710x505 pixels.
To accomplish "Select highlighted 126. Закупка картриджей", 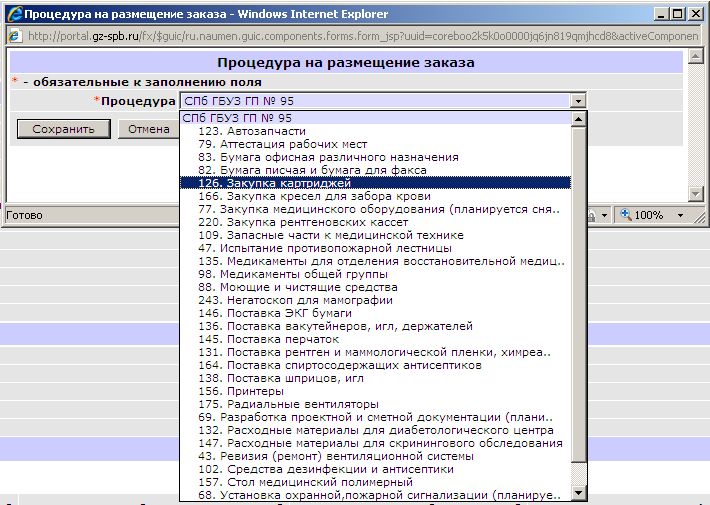I will tap(375, 183).
